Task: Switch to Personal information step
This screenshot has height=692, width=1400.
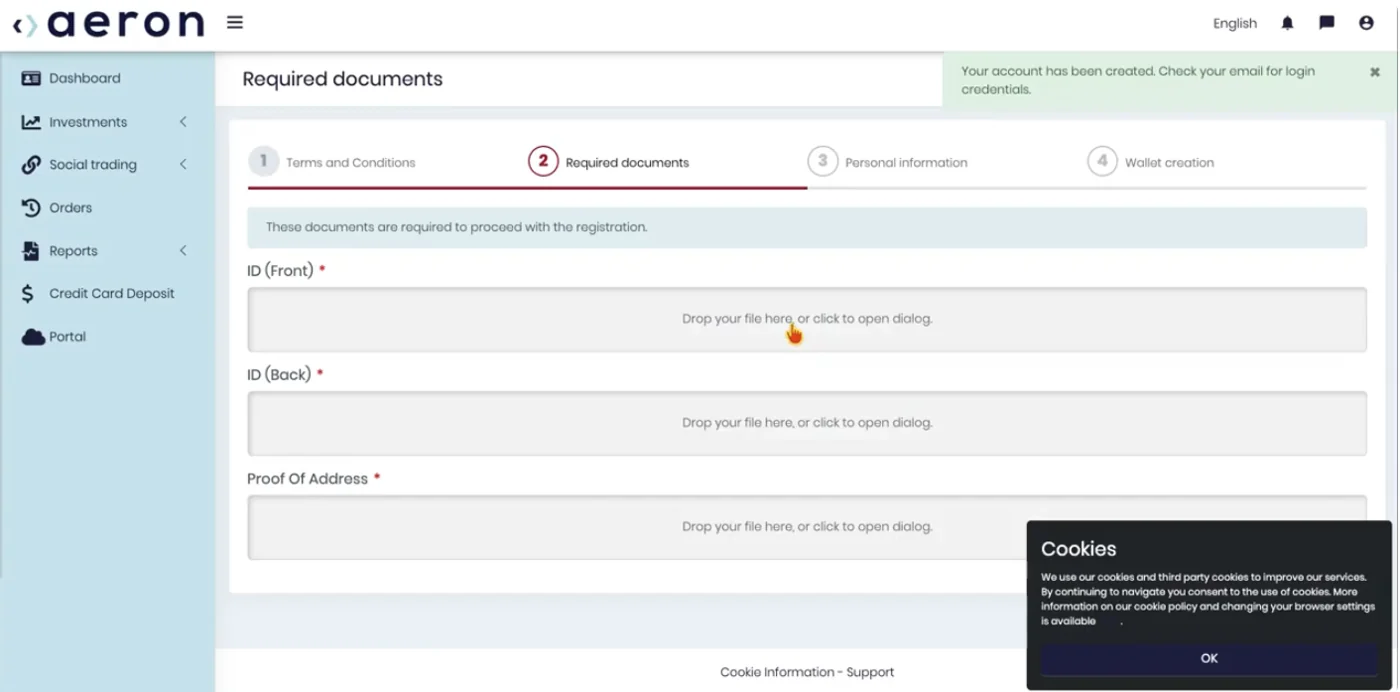Action: (906, 163)
